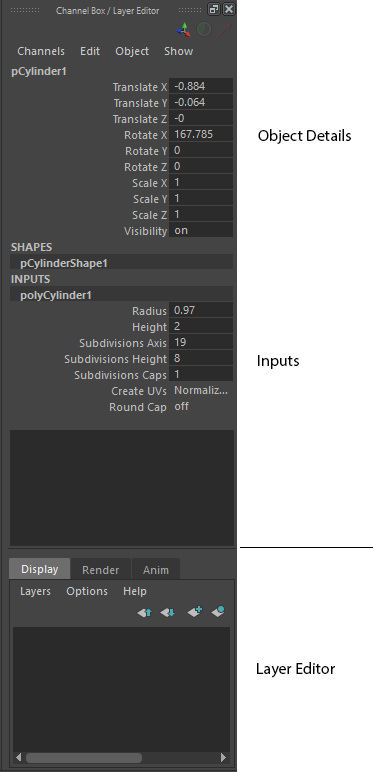Click the dimmed circular speed icon
Screen dimensions: 373x772
click(204, 30)
